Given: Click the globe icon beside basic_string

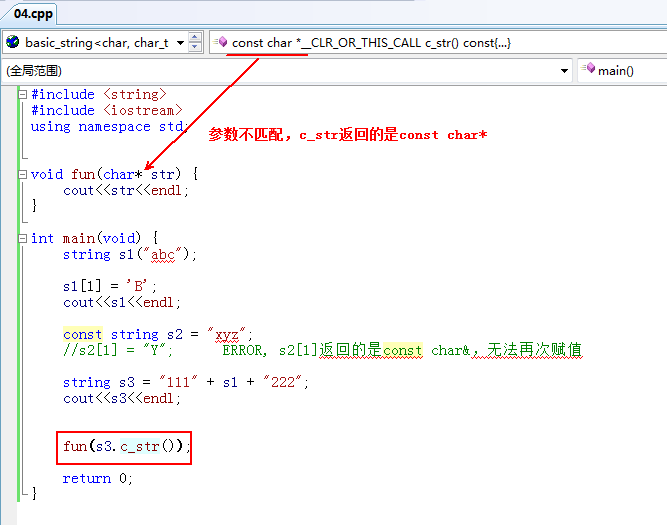Looking at the screenshot, I should pyautogui.click(x=13, y=42).
